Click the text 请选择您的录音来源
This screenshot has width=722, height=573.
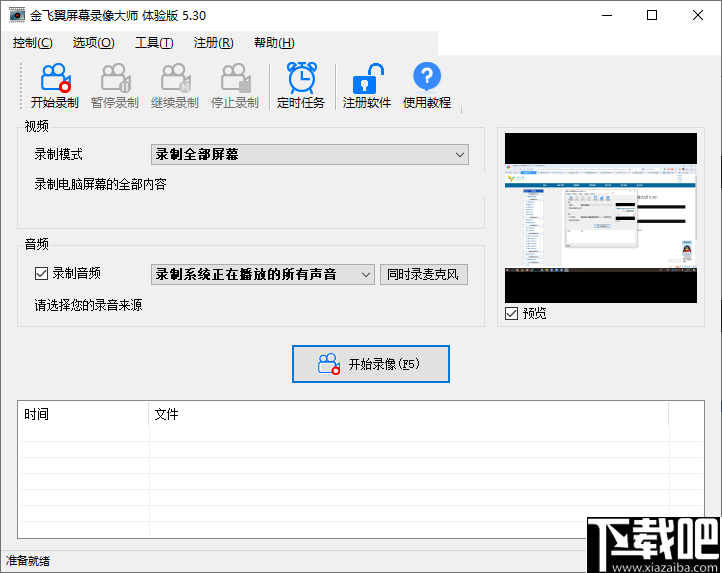(x=88, y=305)
